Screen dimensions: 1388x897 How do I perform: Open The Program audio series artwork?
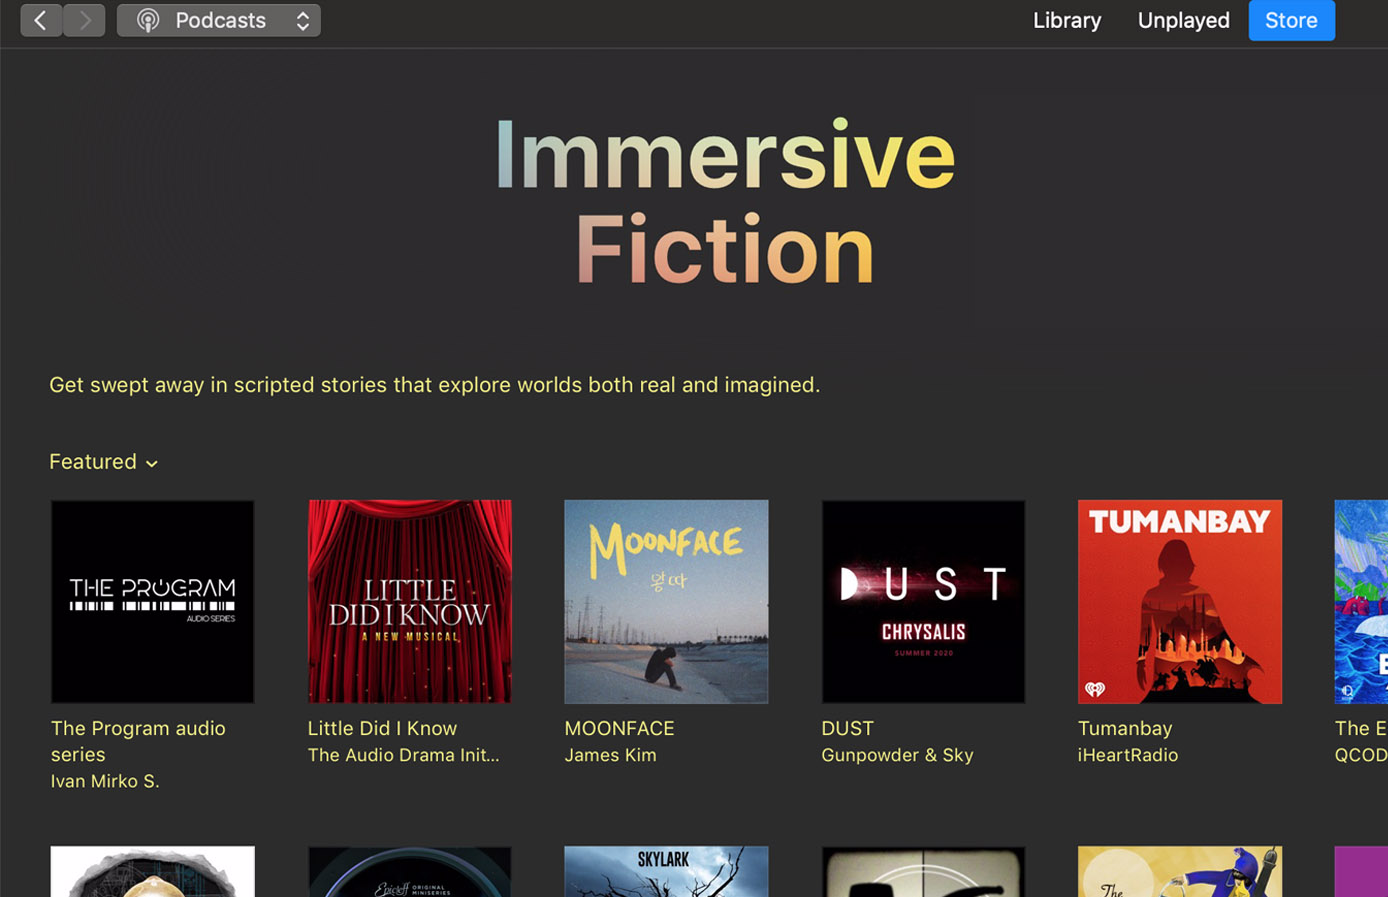click(x=152, y=601)
